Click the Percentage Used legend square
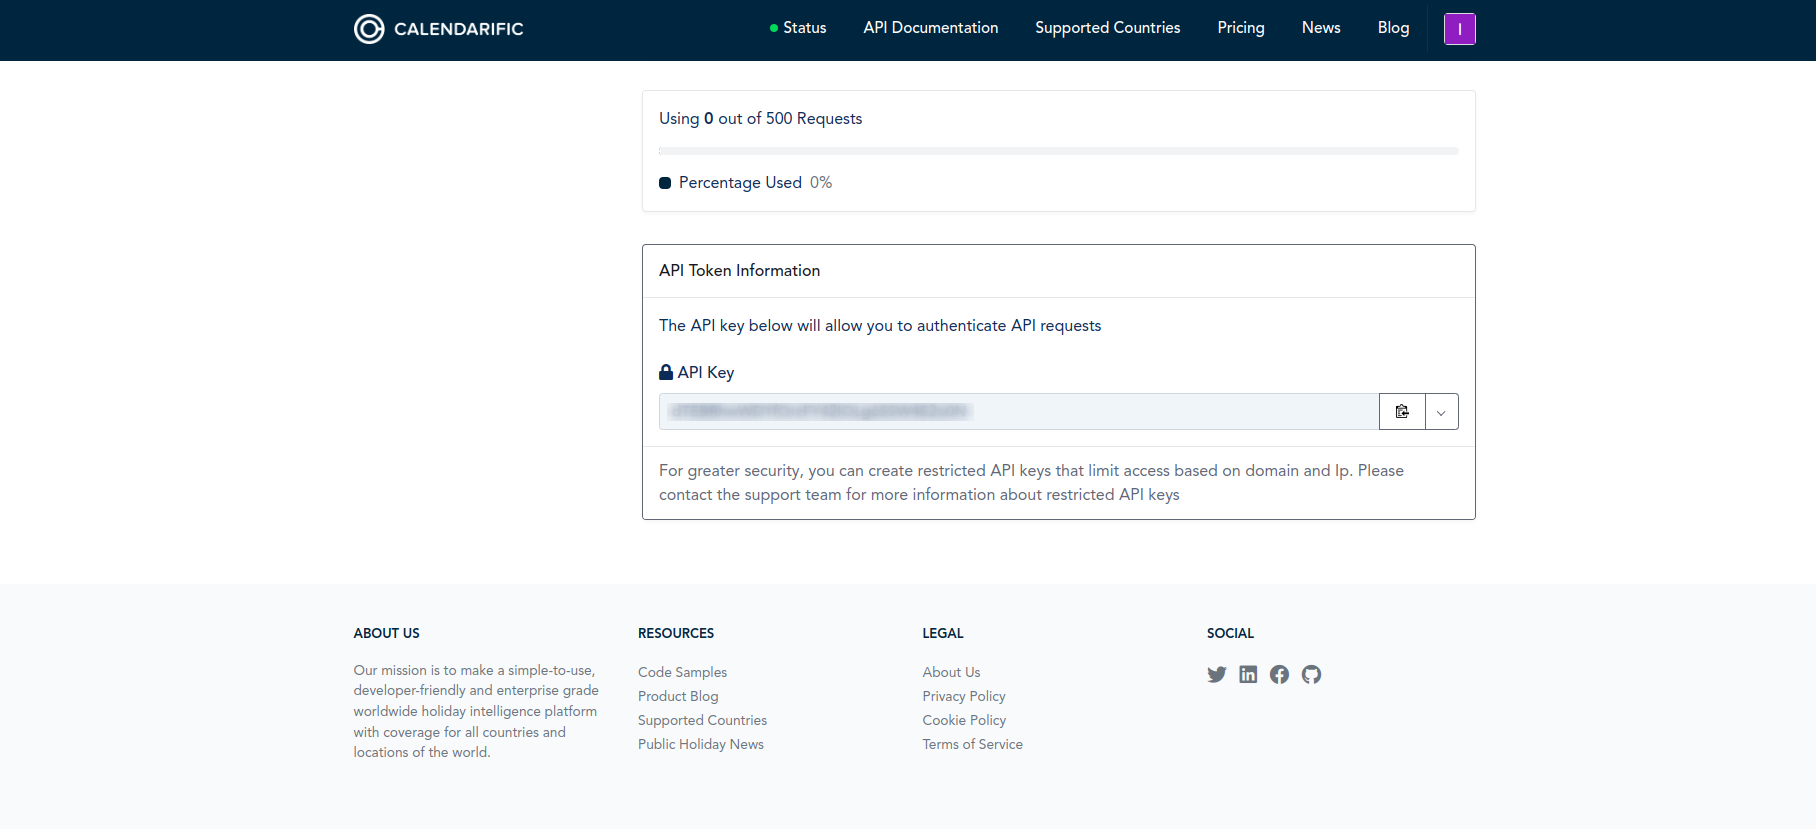The height and width of the screenshot is (829, 1816). pyautogui.click(x=665, y=183)
